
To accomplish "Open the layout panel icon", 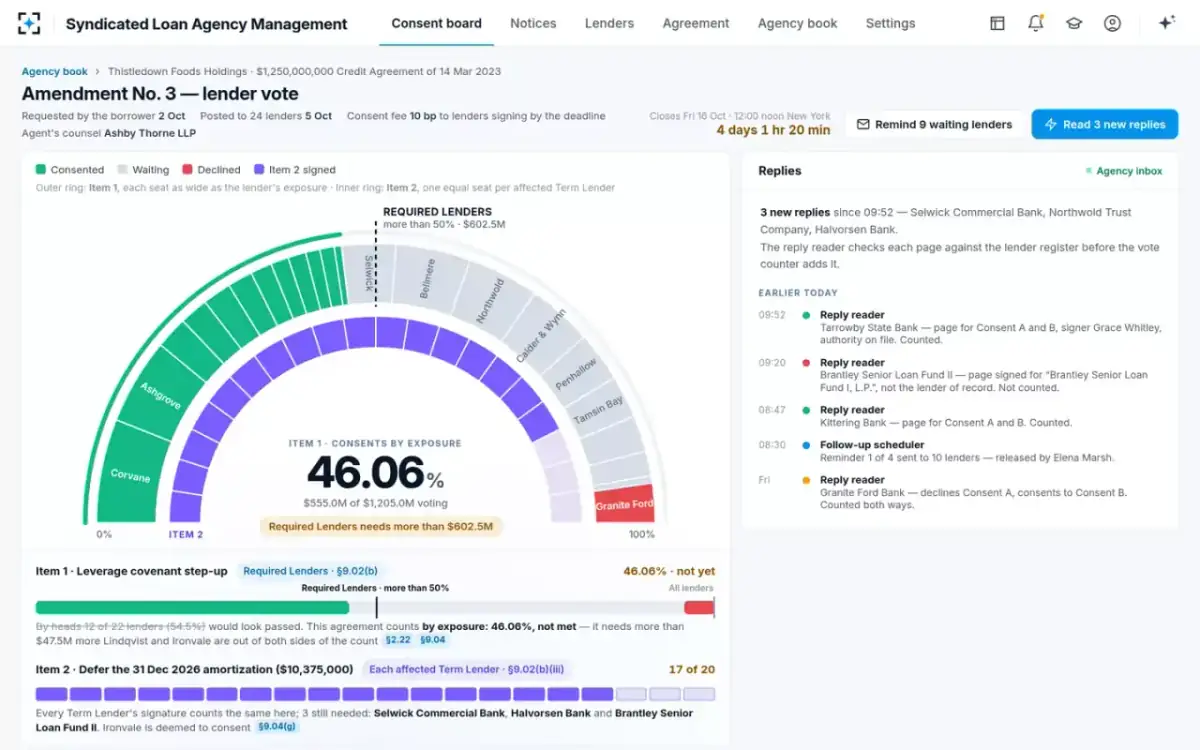I will coord(997,23).
